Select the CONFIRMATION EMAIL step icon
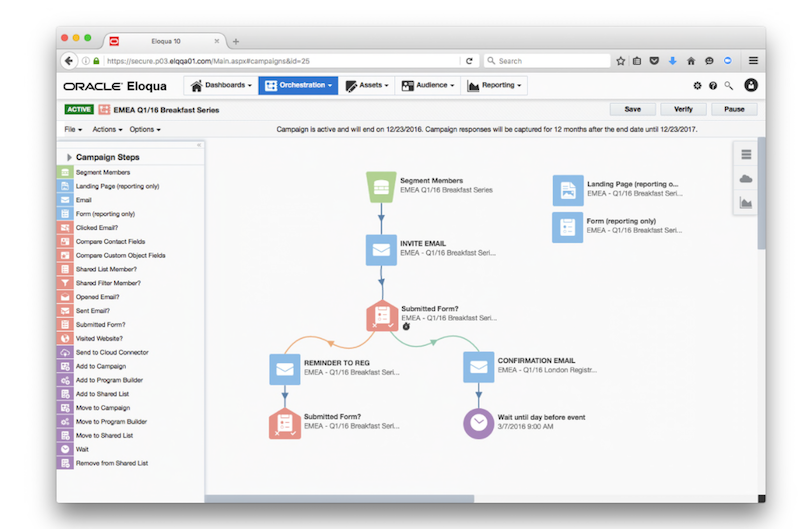The width and height of the screenshot is (800, 529). (479, 367)
